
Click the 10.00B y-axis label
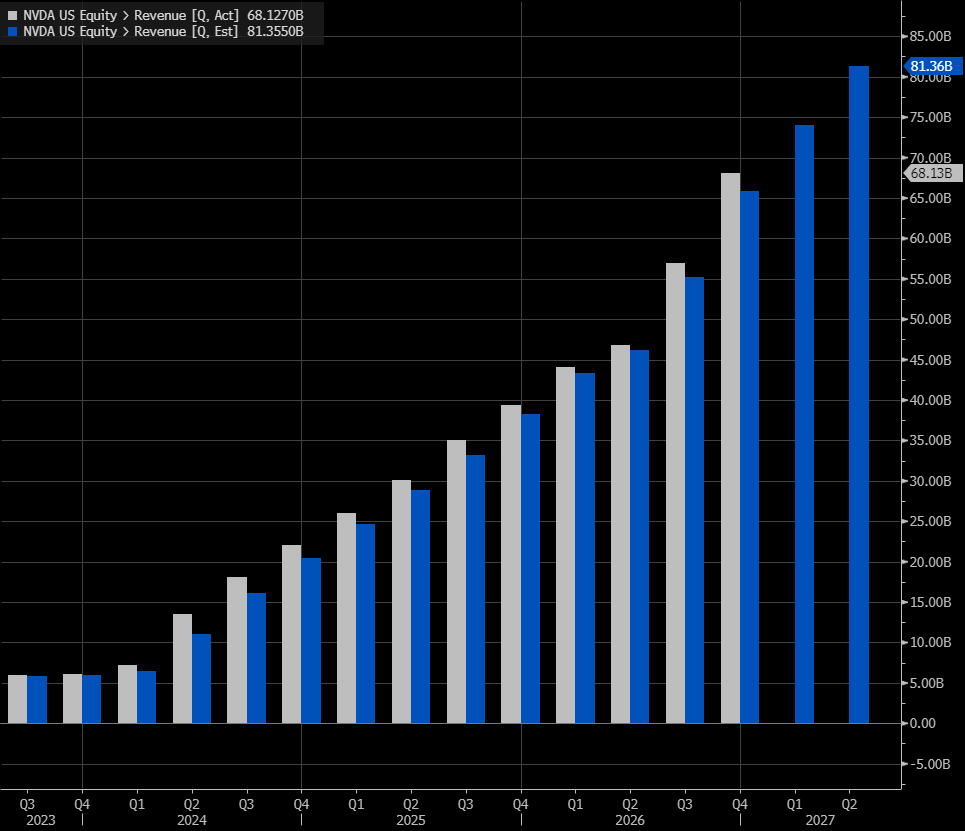click(931, 642)
